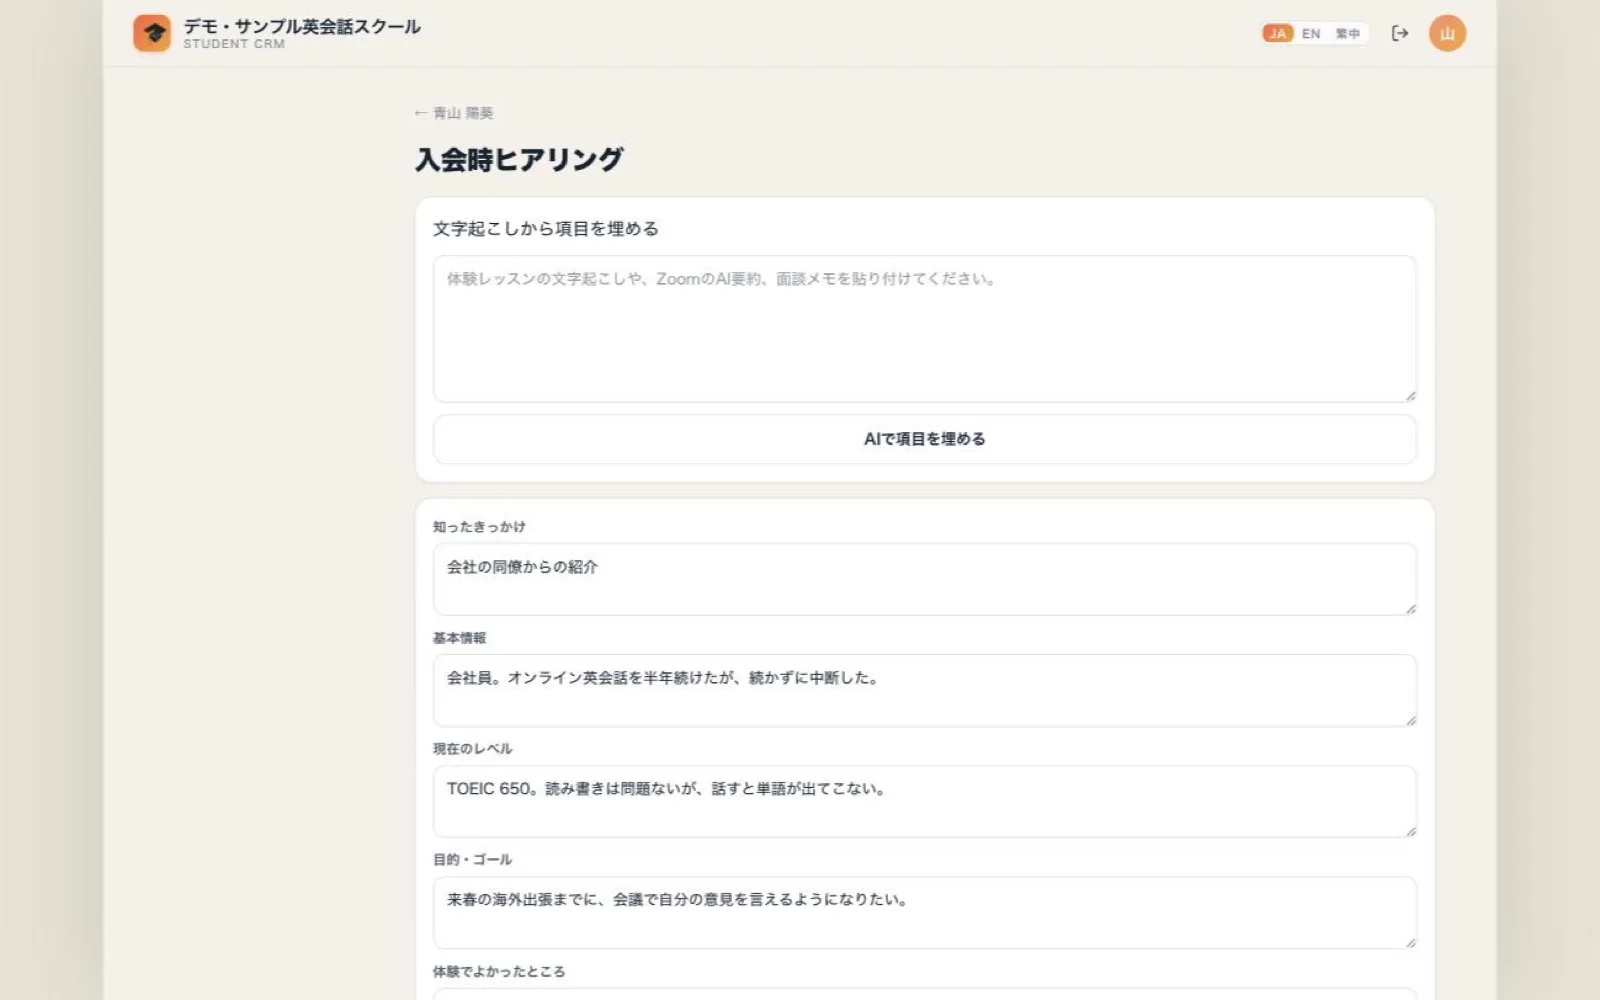This screenshot has height=1000, width=1600.
Task: Edit the 基本情報 field
Action: (924, 690)
